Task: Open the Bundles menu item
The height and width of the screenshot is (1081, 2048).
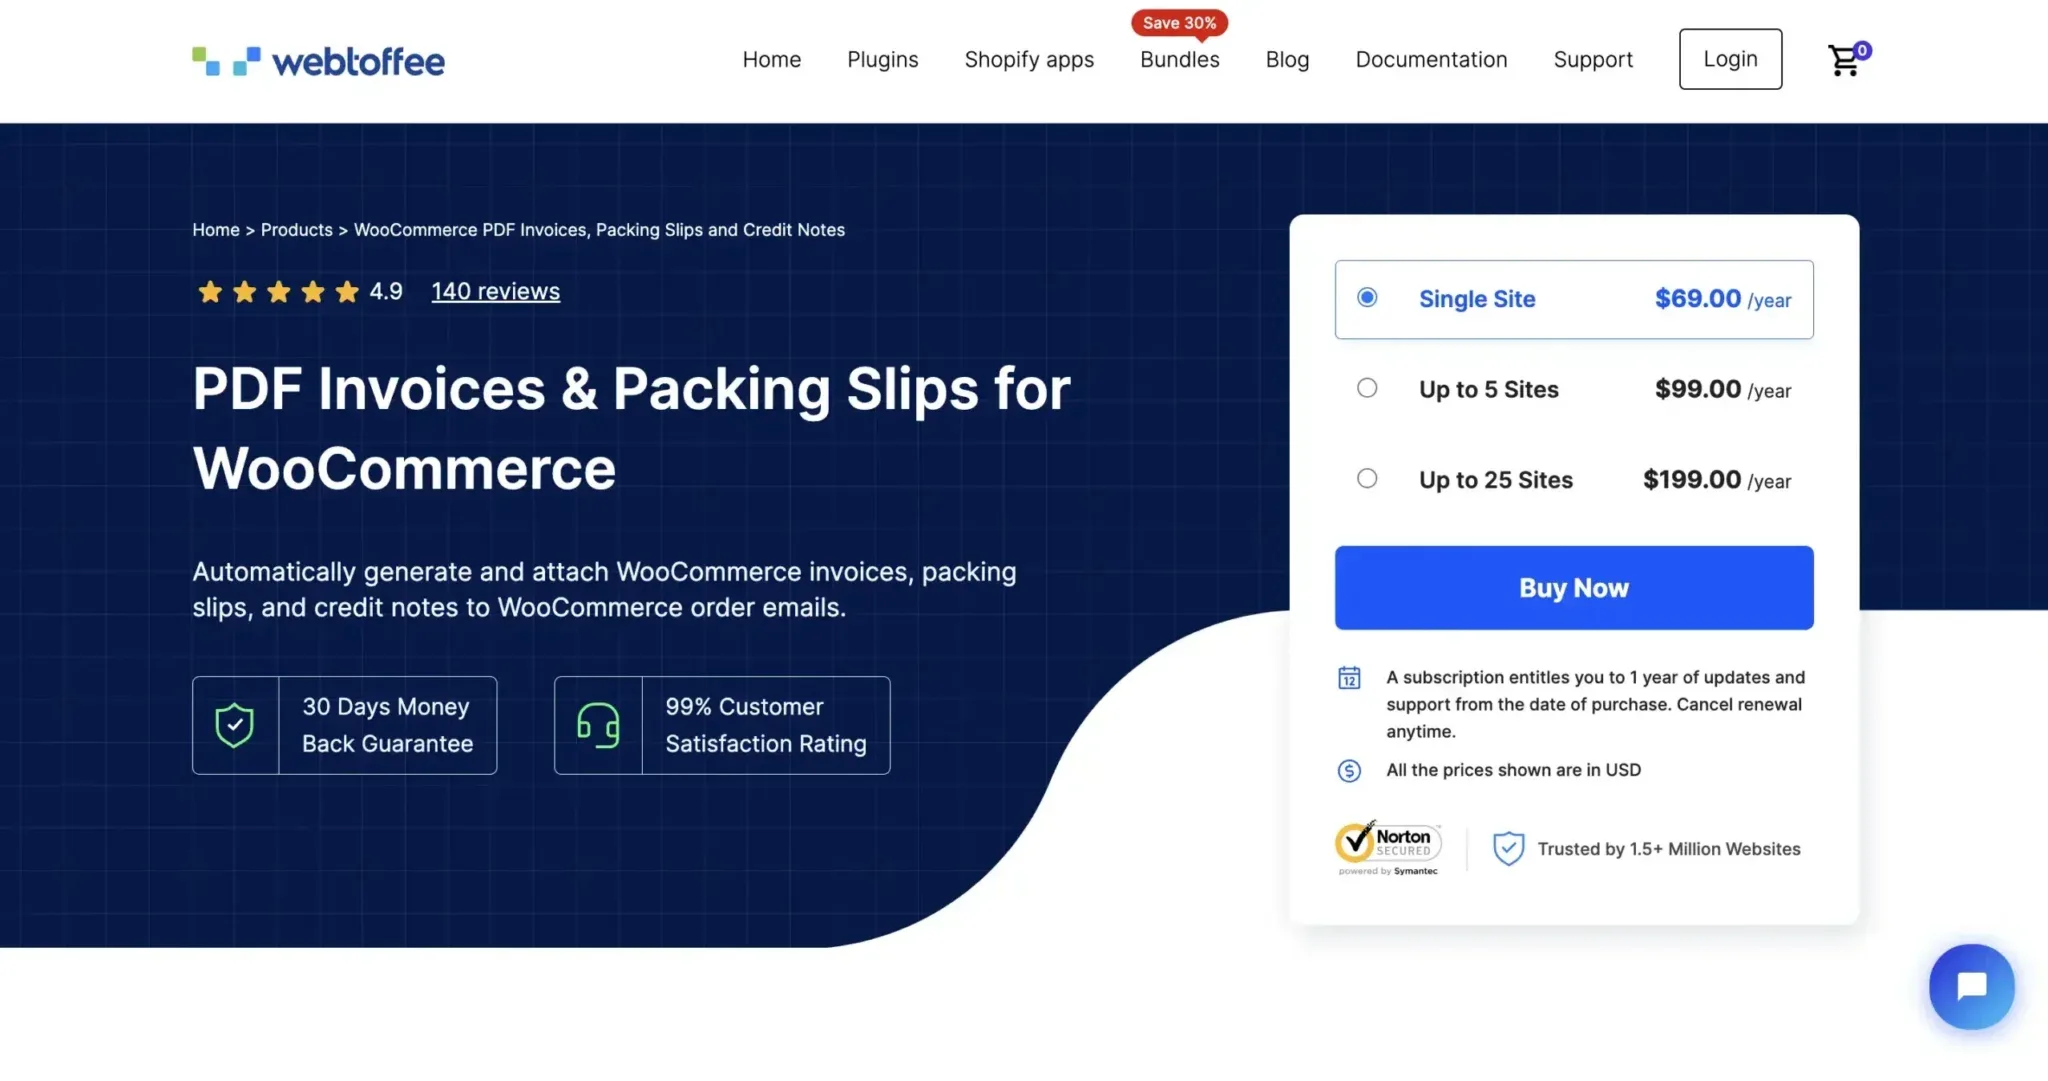Action: pos(1180,60)
